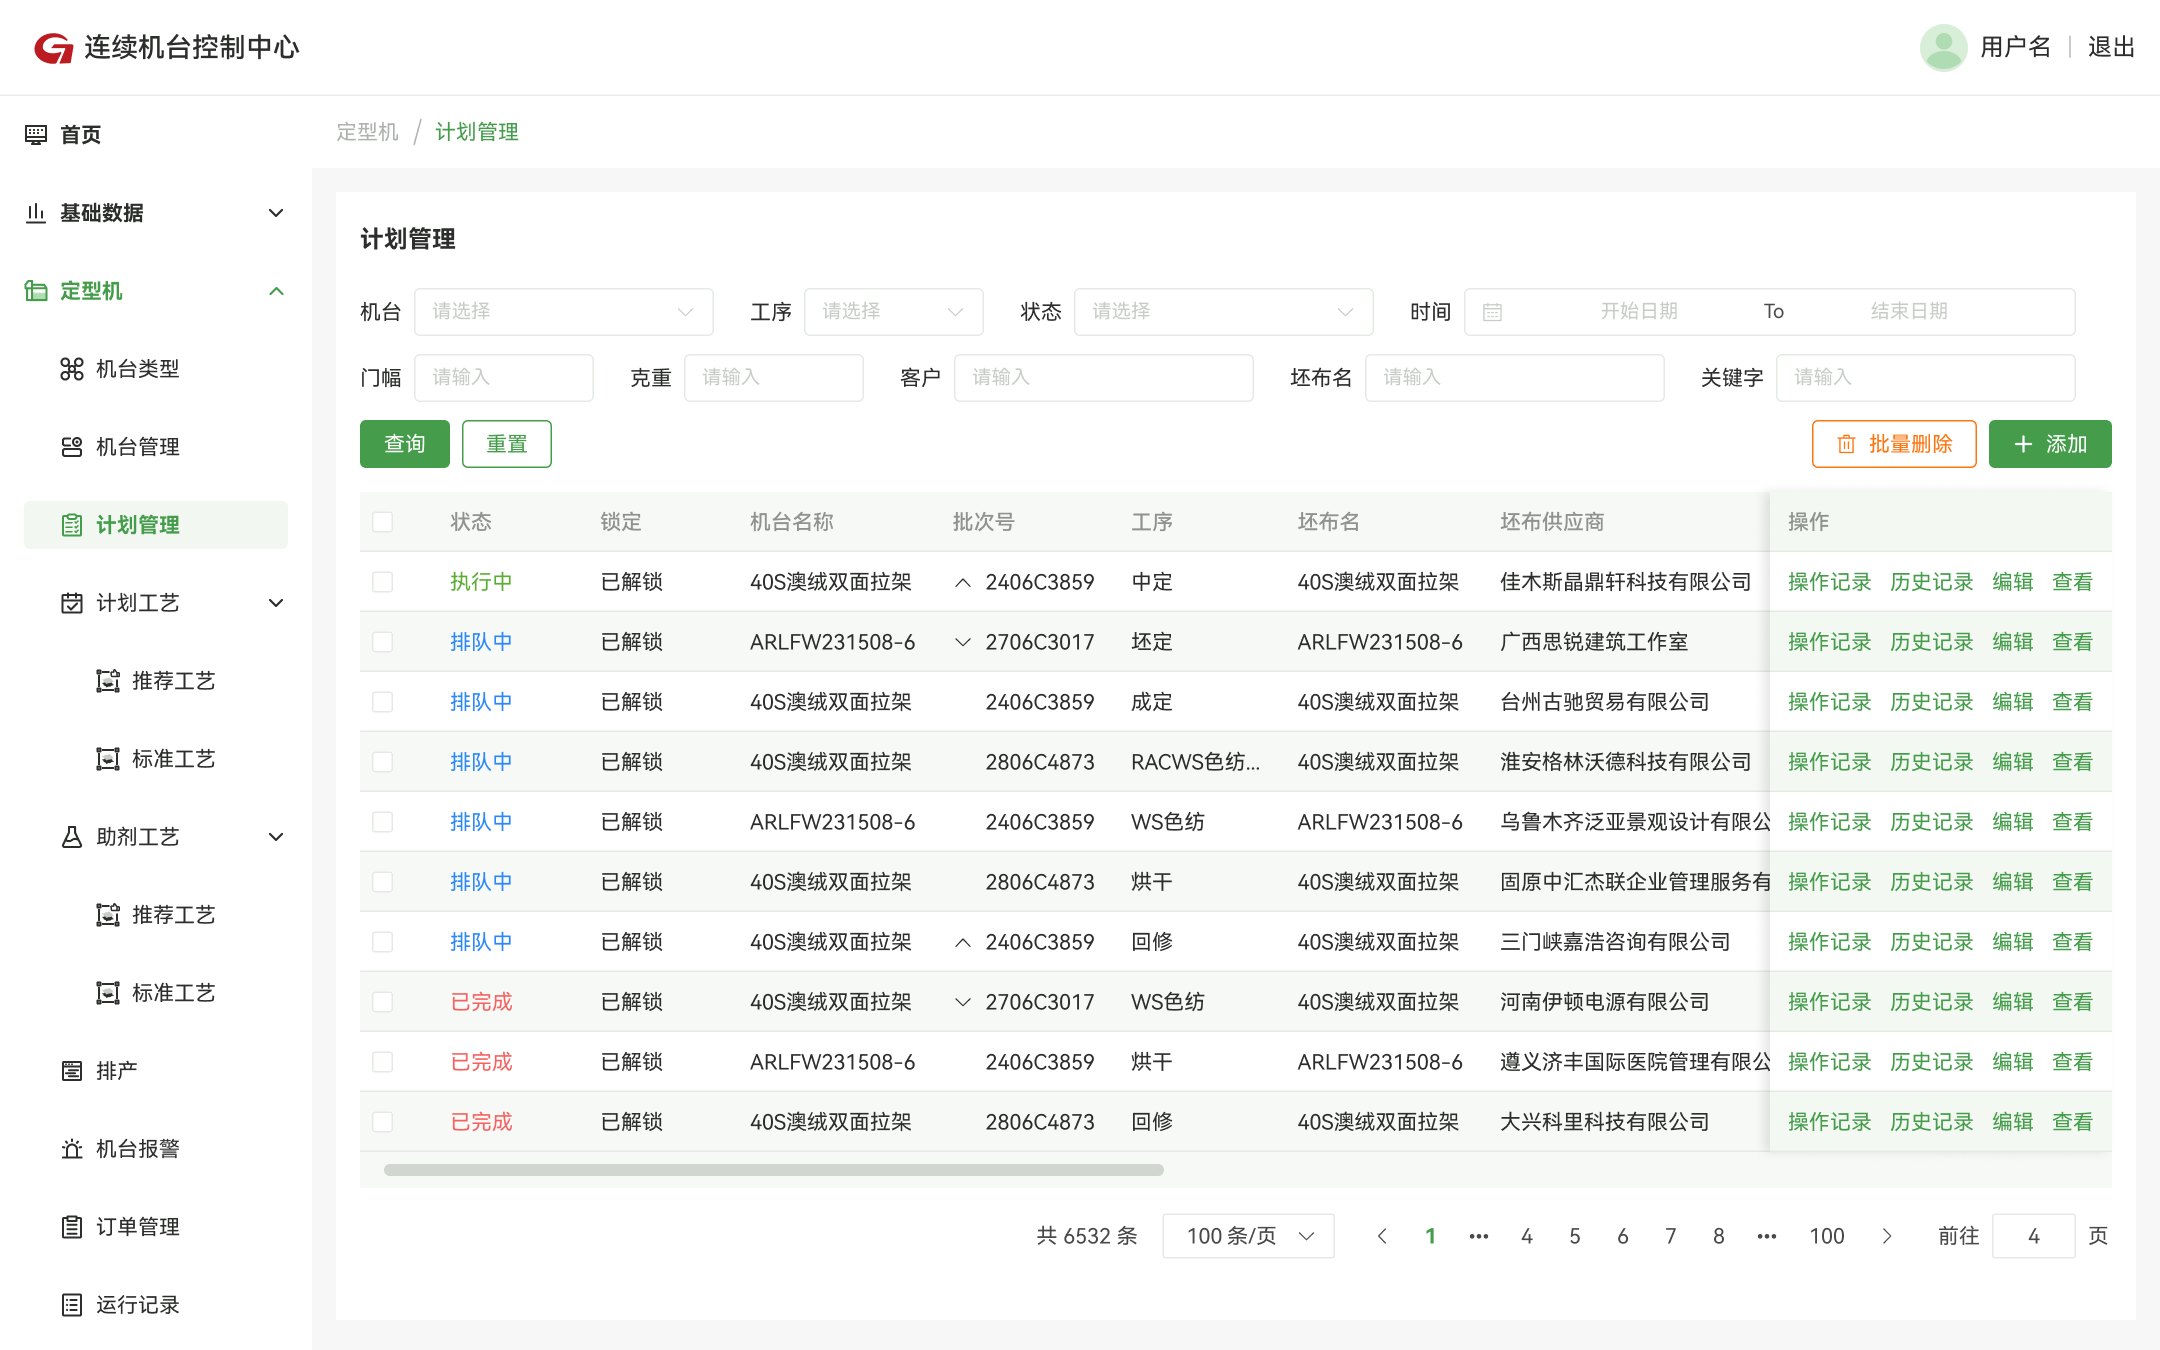The height and width of the screenshot is (1350, 2160).
Task: Check the row with 工序 成定
Action: pyautogui.click(x=383, y=702)
